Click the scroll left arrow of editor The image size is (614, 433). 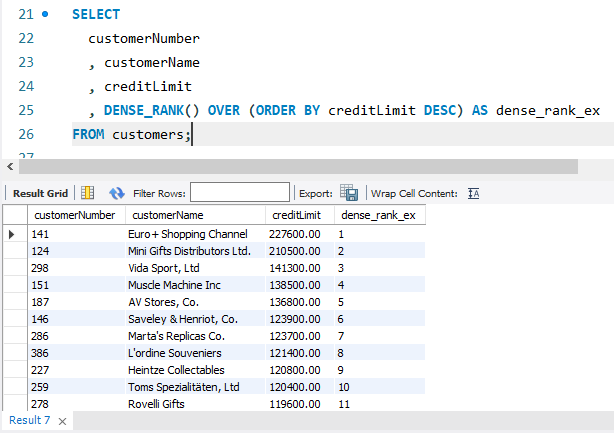tap(10, 166)
